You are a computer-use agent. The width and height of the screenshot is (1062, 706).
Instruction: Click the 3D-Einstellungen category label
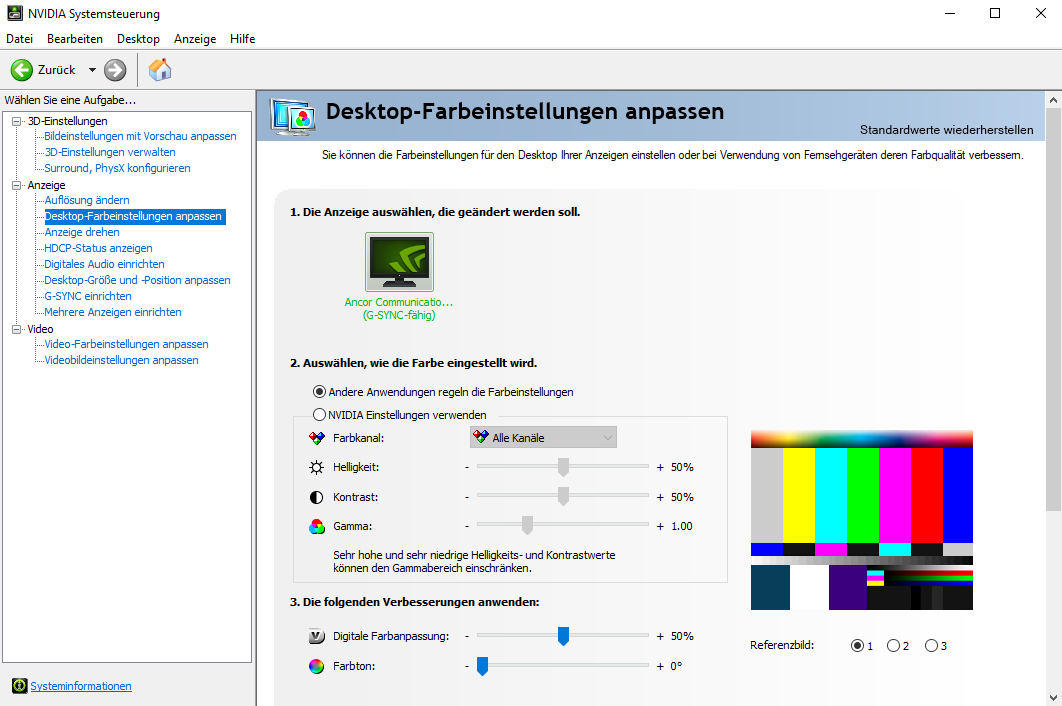(67, 121)
